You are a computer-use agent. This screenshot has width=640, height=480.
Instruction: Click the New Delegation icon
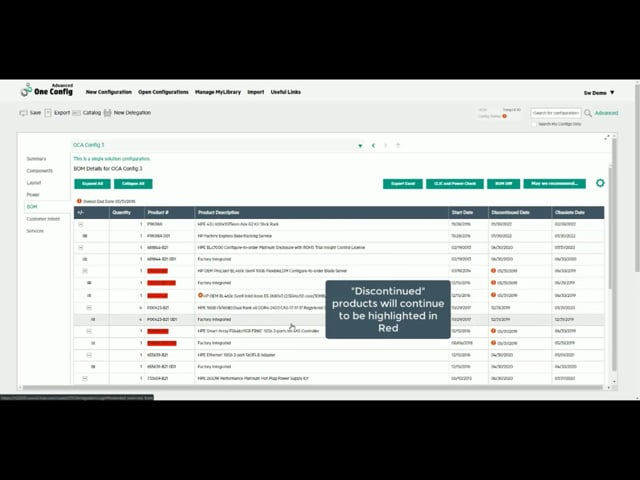coord(107,113)
